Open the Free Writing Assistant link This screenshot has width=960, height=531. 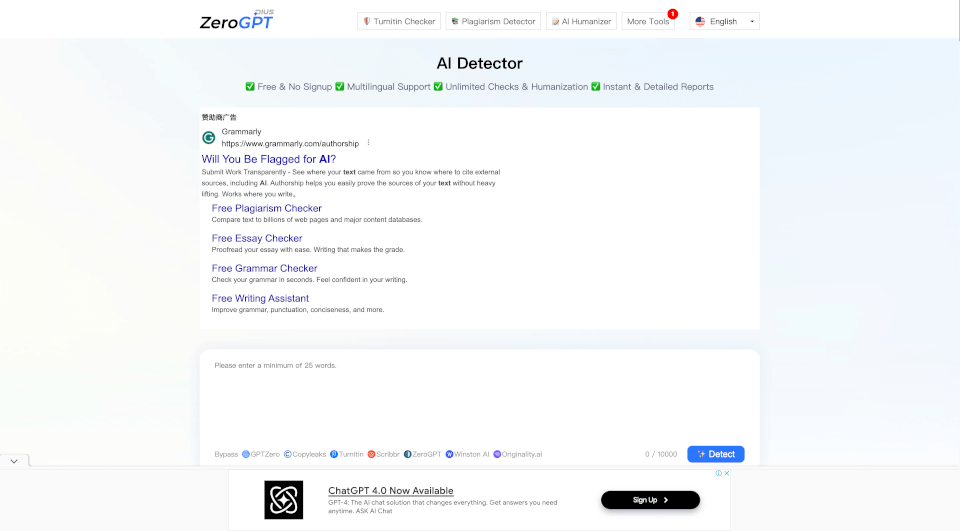click(x=260, y=298)
